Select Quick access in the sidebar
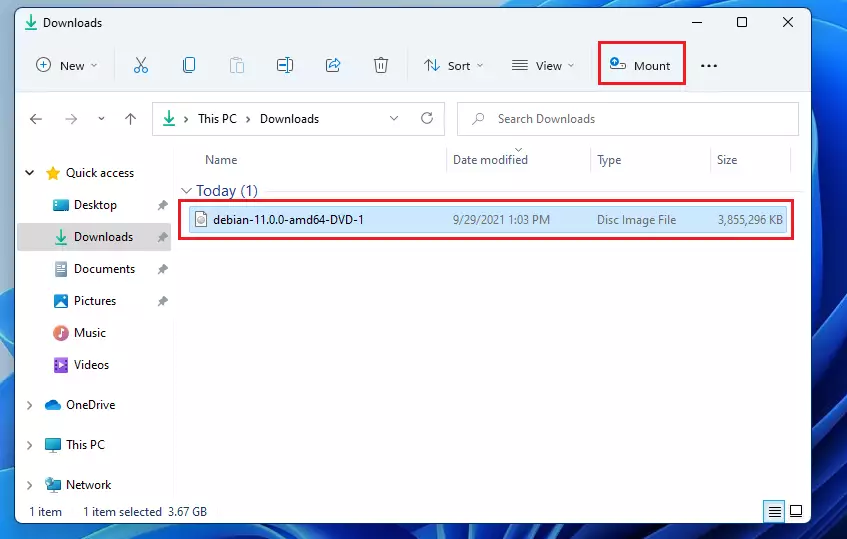The image size is (847, 539). coord(100,173)
